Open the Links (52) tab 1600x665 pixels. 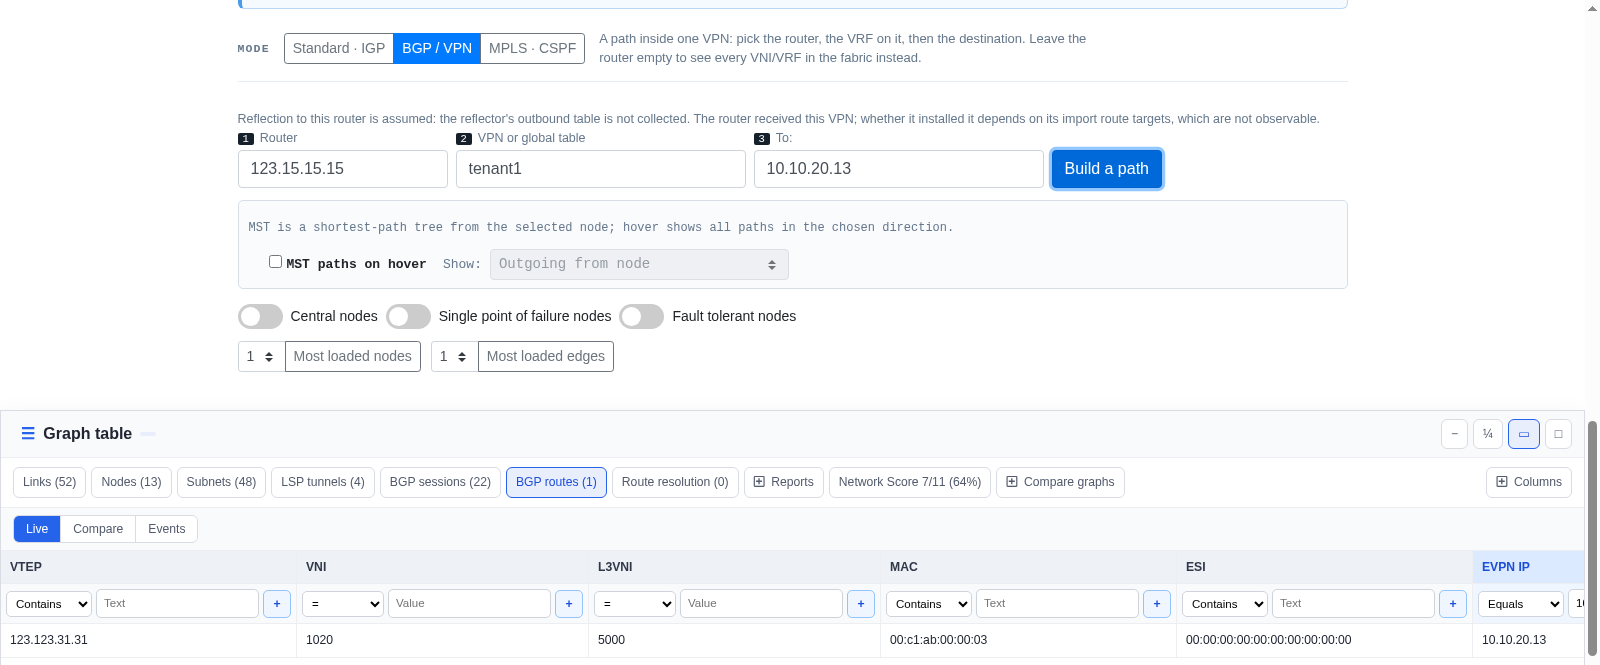(50, 482)
